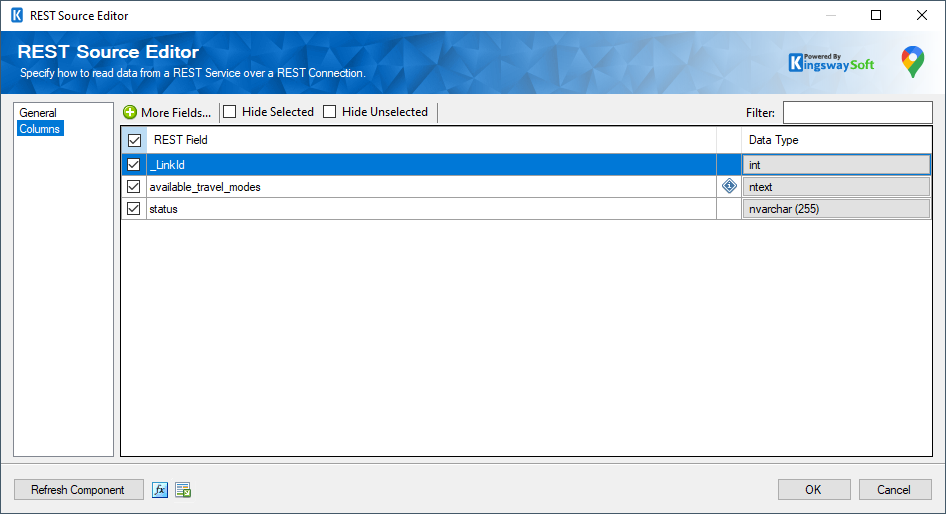Enable the Hide Unselected checkbox
The width and height of the screenshot is (946, 514).
(x=330, y=113)
